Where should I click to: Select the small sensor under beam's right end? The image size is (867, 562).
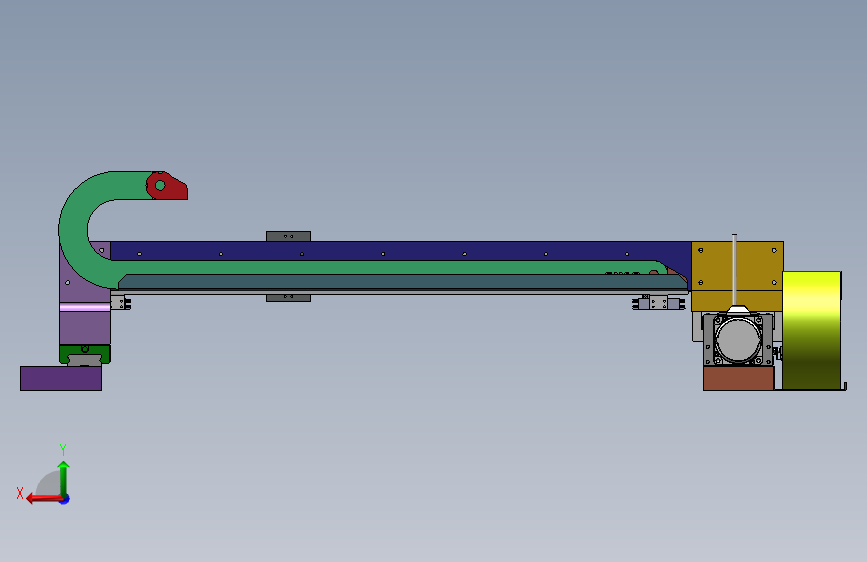click(659, 303)
